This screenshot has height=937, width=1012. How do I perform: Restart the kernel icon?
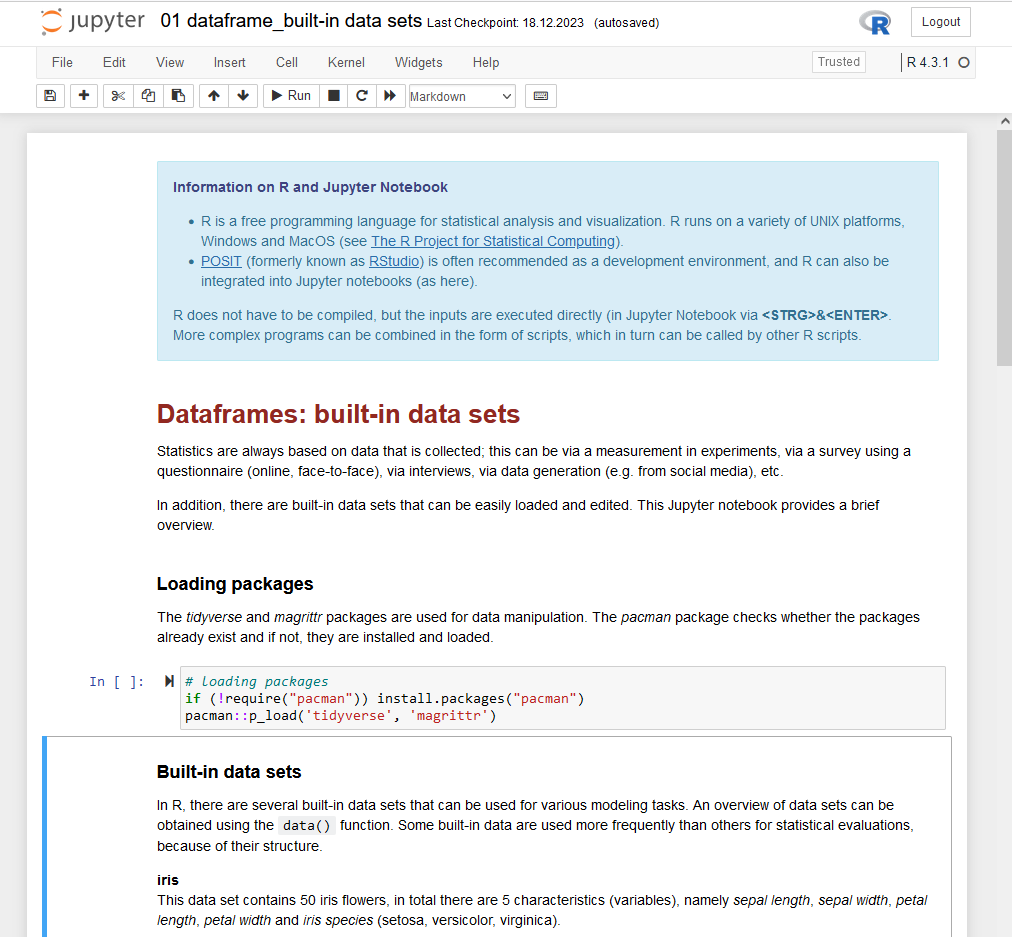pos(362,96)
